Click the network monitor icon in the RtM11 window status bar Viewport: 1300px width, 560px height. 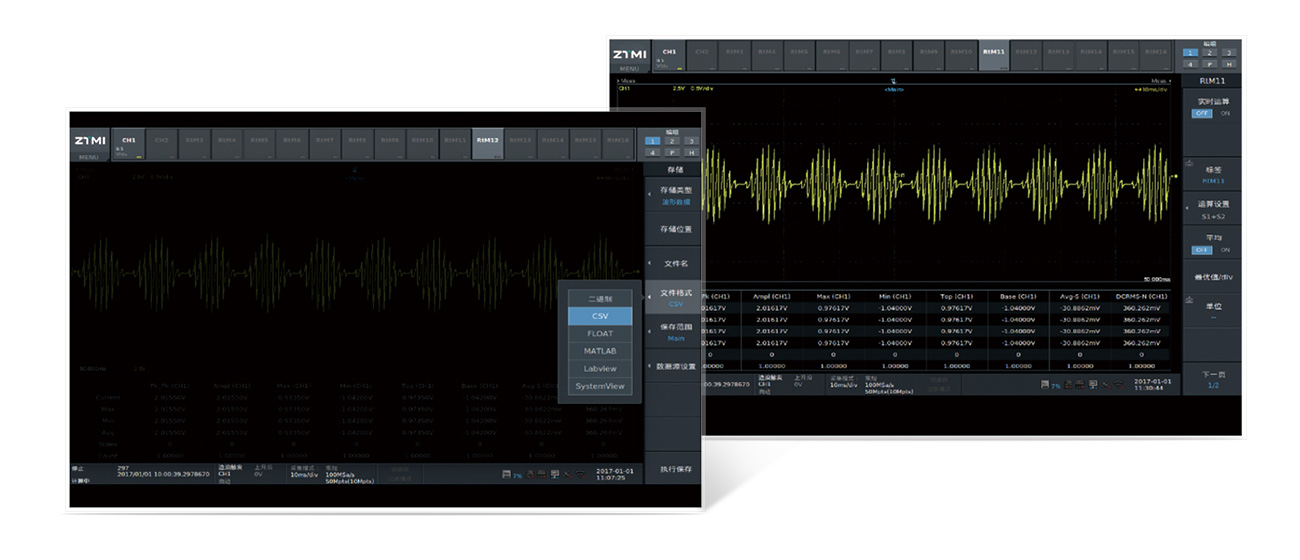(1093, 384)
